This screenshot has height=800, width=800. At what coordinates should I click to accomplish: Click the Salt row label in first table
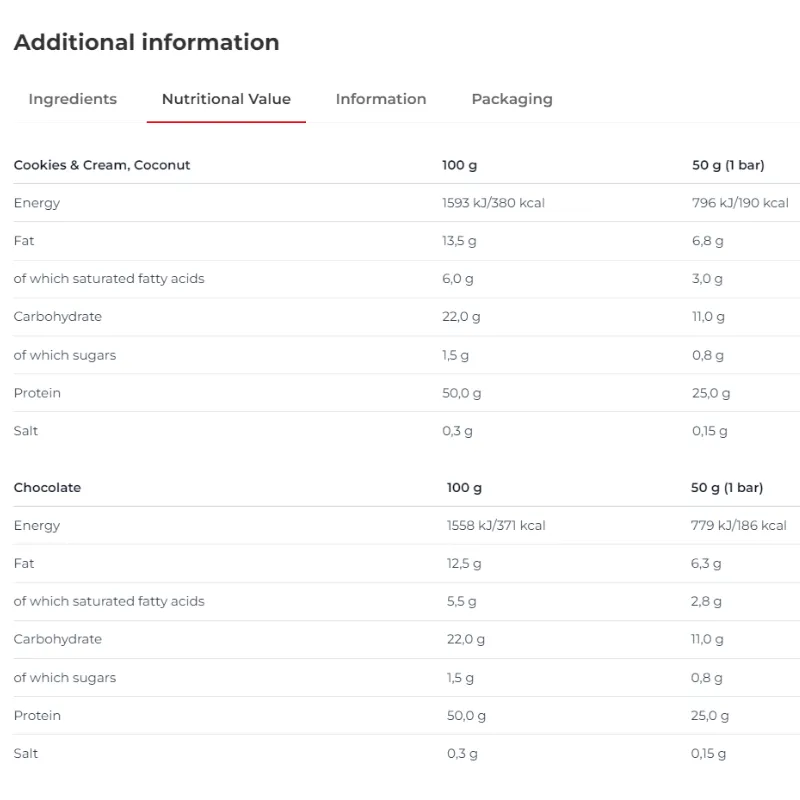(26, 431)
